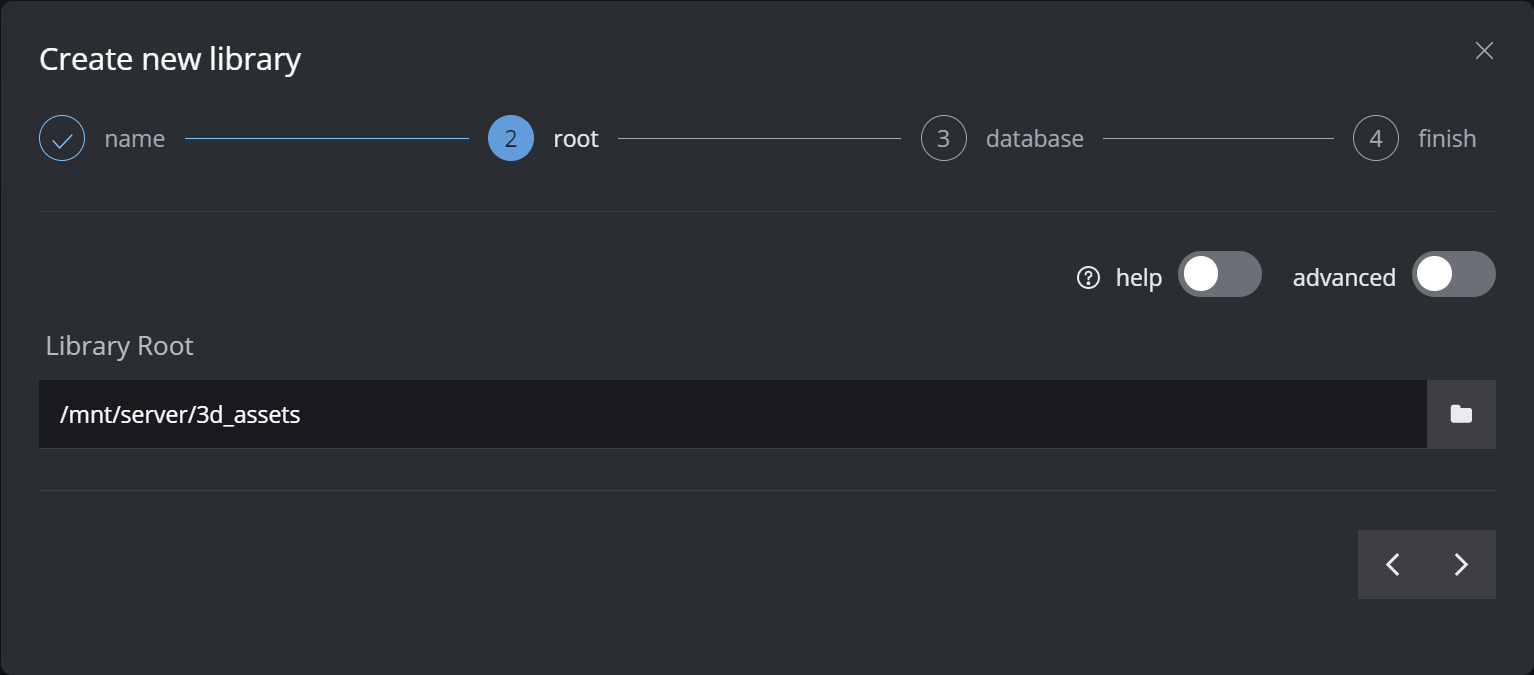Browse for library root with folder icon

pos(1461,414)
